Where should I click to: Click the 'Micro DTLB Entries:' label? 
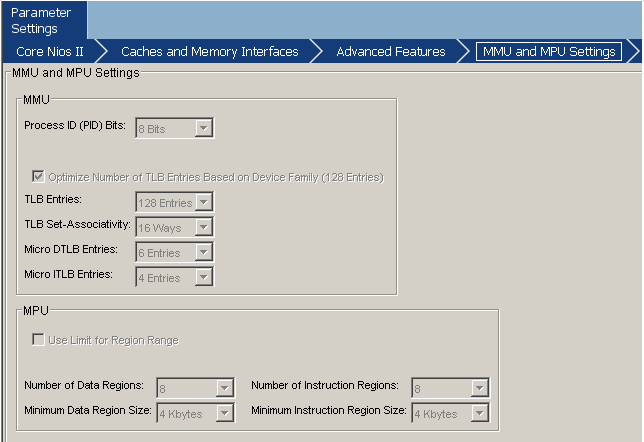(71, 249)
